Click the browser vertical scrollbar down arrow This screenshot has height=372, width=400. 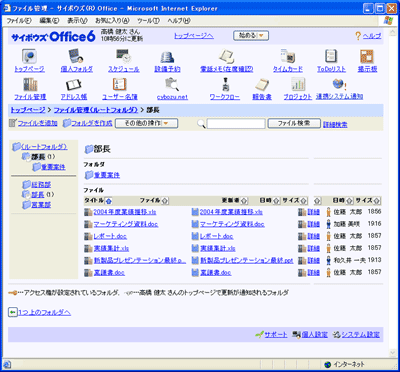click(x=392, y=353)
